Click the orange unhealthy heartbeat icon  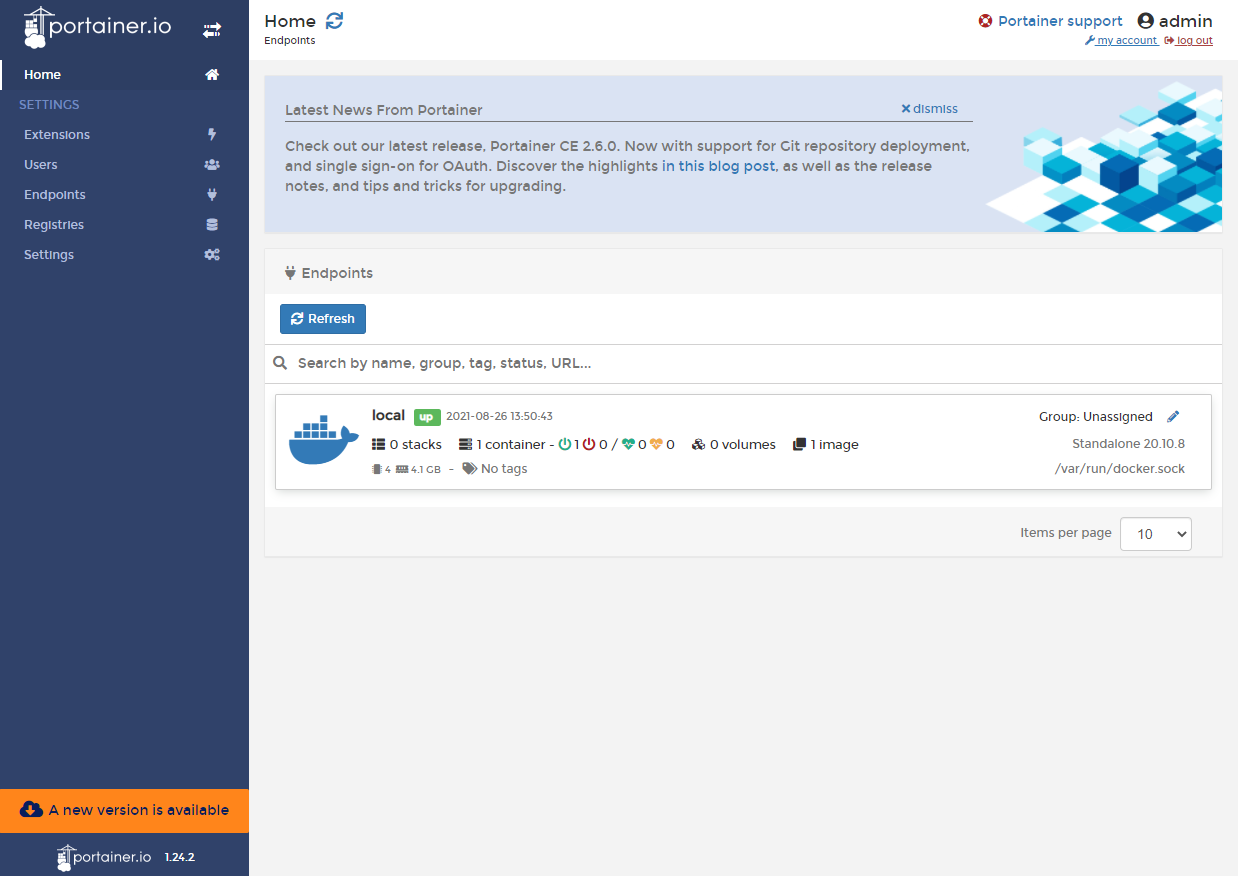pos(656,444)
